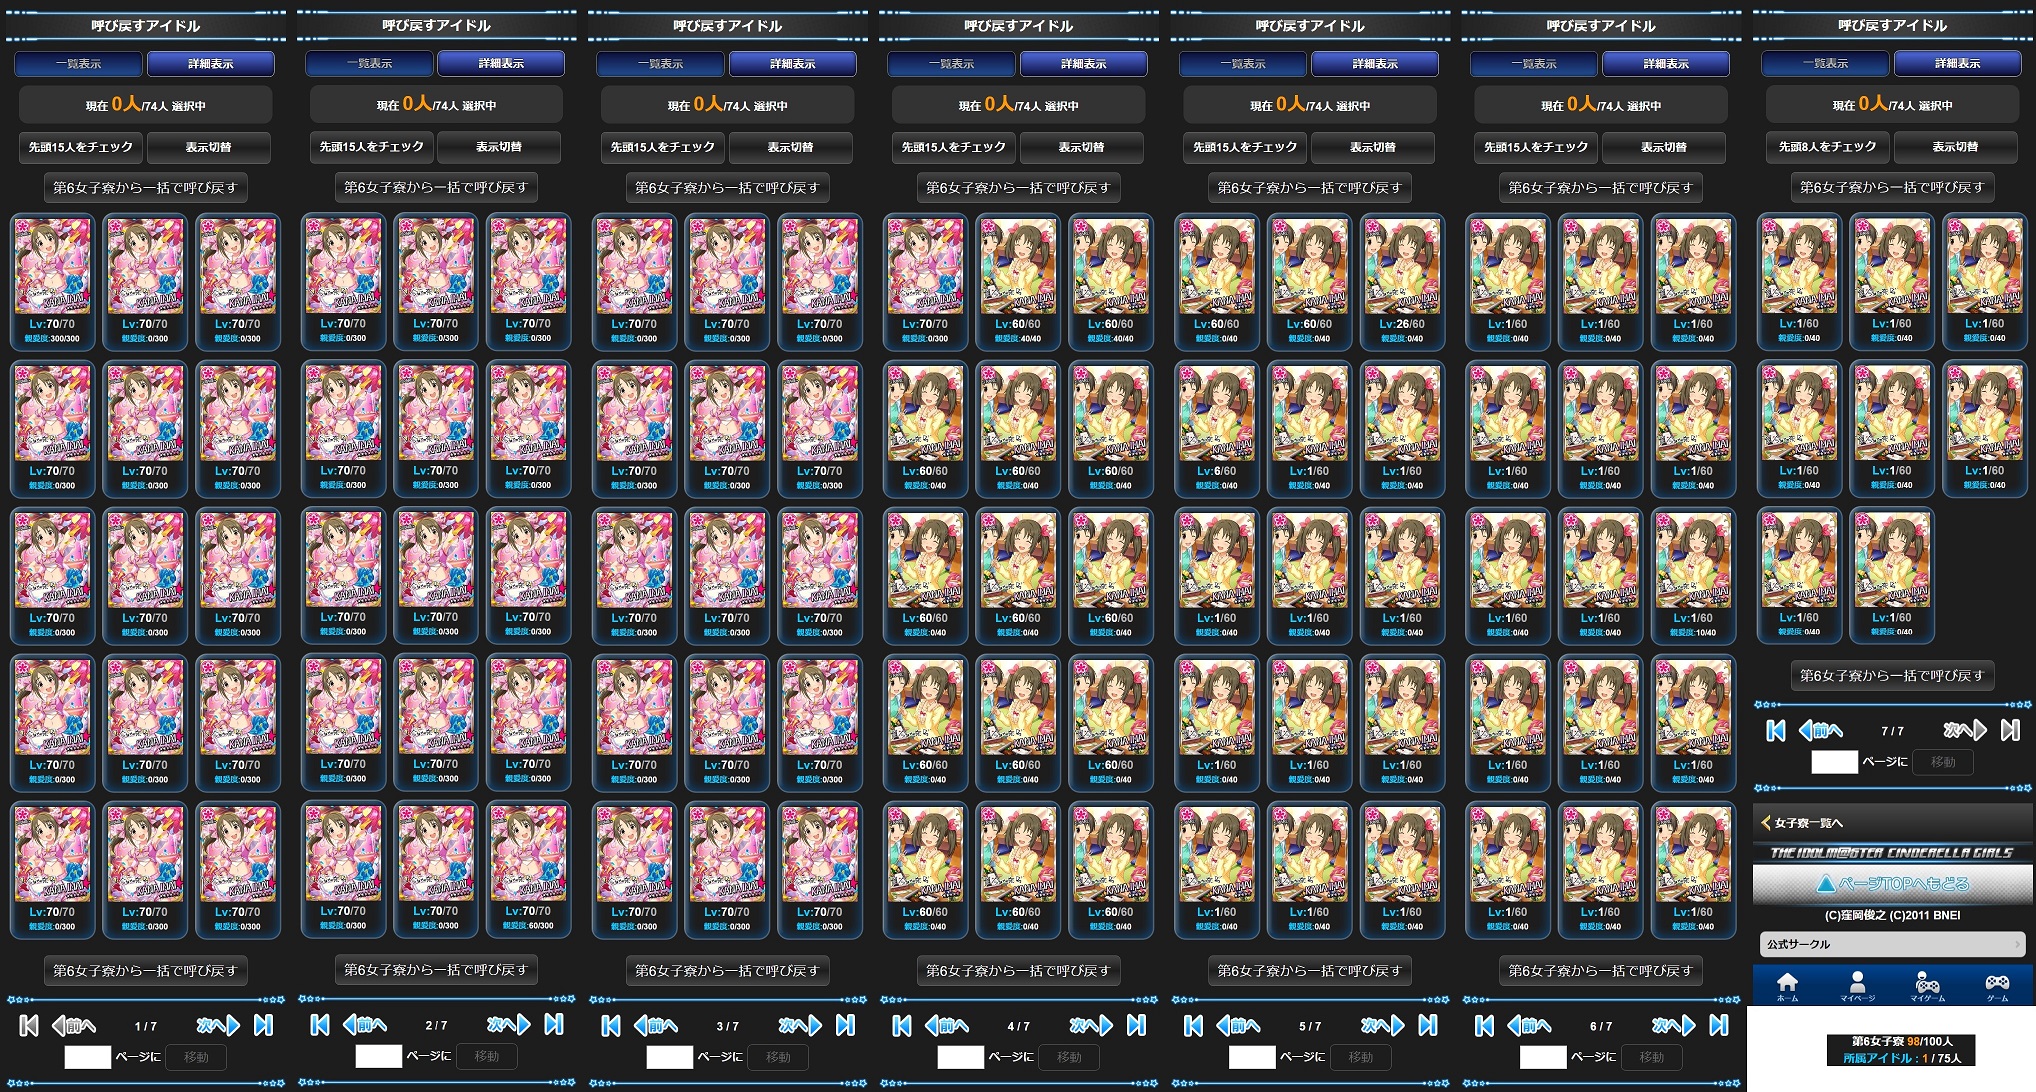The height and width of the screenshot is (1092, 2036).
Task: Click the (C)窪岡俊之 (C)2011 BNEI copyright text
Action: (x=1893, y=916)
